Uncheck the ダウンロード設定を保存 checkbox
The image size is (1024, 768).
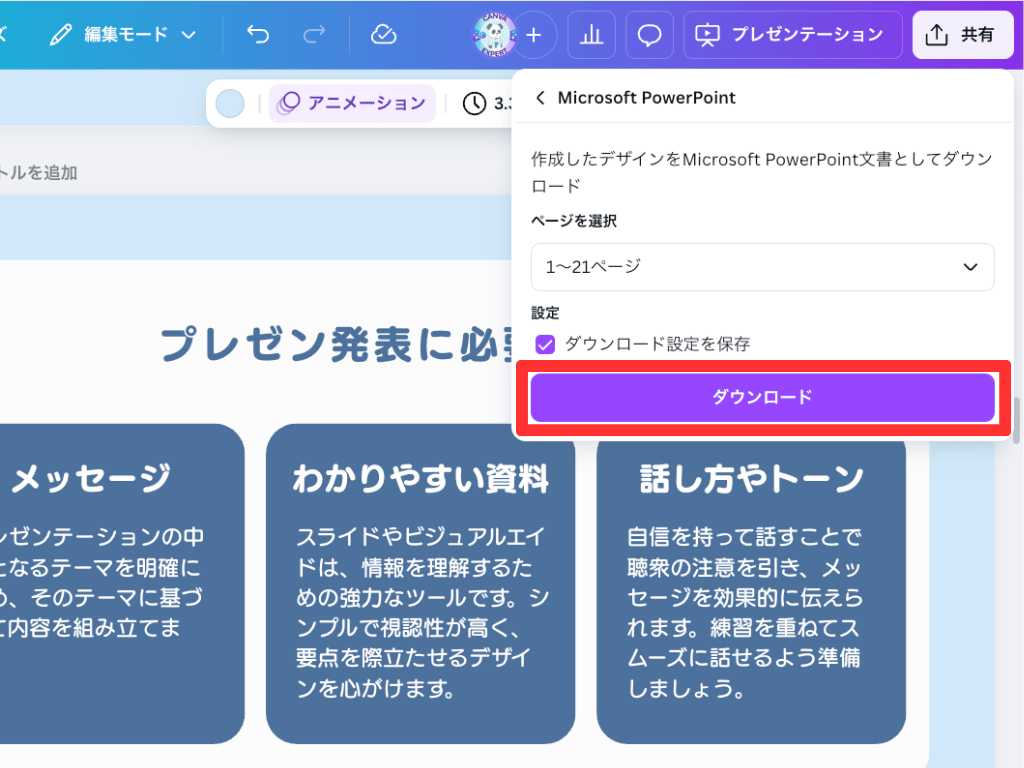pyautogui.click(x=545, y=344)
